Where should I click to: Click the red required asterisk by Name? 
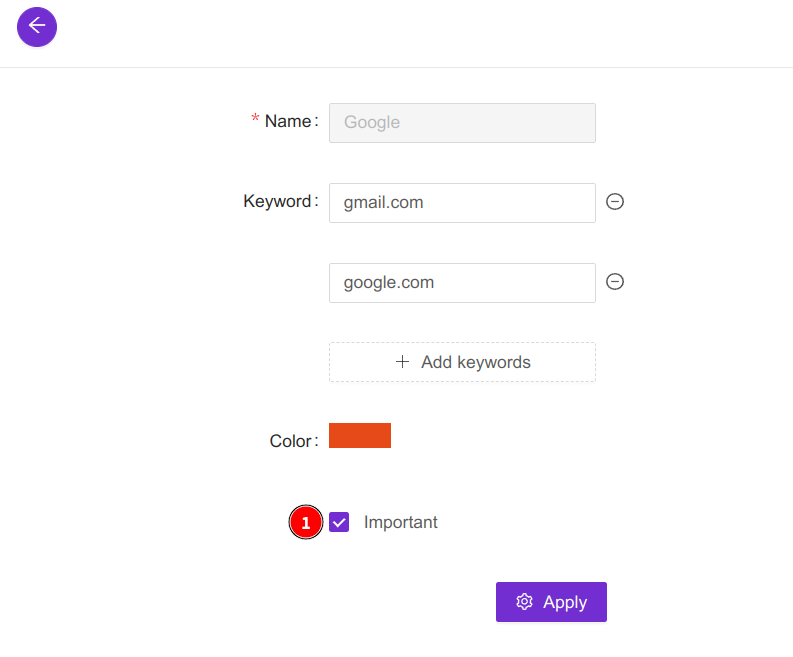coord(255,121)
